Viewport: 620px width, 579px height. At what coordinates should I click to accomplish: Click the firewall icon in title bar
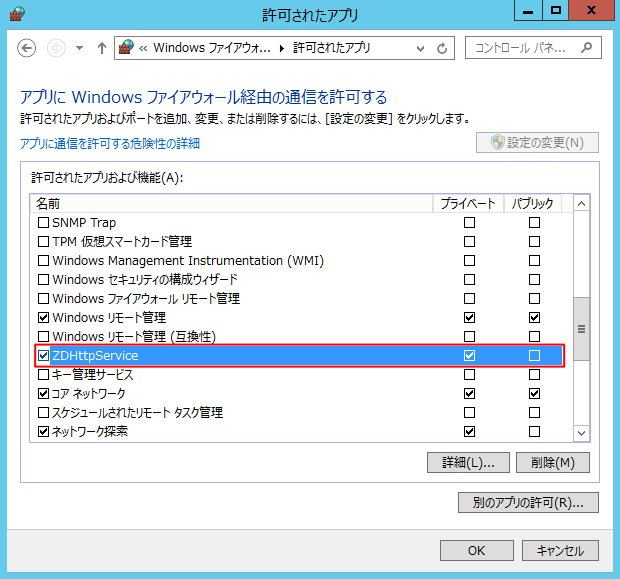click(17, 14)
